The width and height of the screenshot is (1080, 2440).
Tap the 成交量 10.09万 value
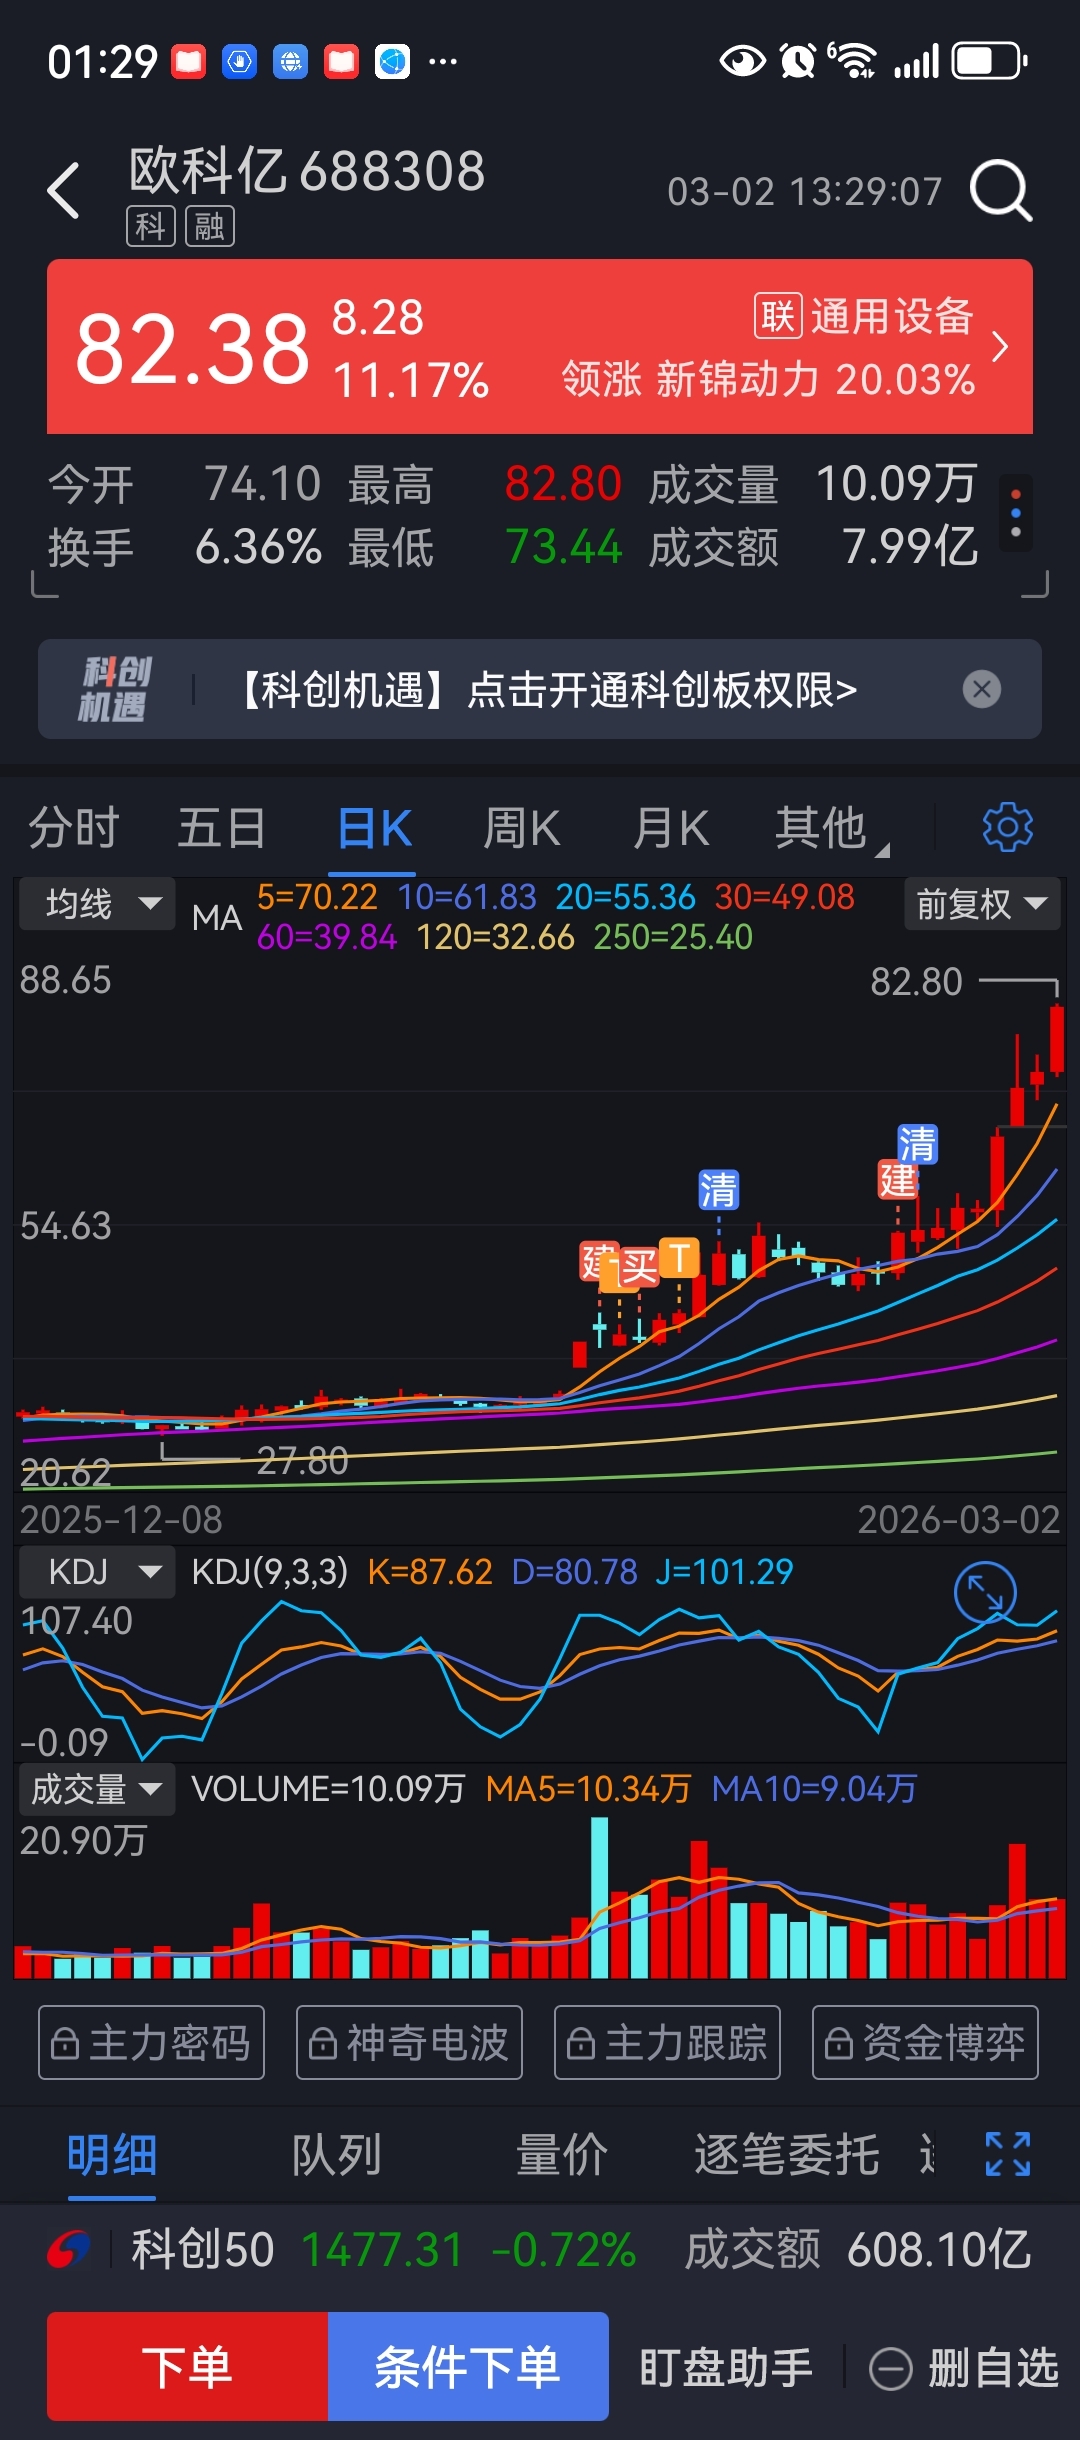point(896,484)
